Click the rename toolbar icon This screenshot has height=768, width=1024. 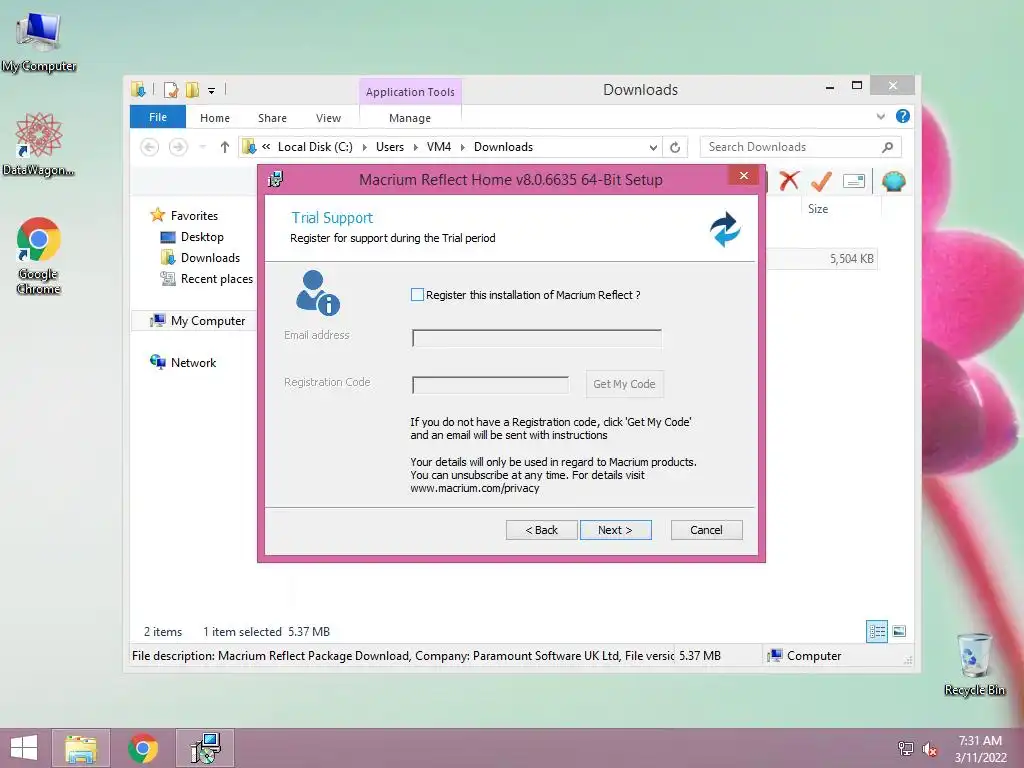[x=854, y=181]
